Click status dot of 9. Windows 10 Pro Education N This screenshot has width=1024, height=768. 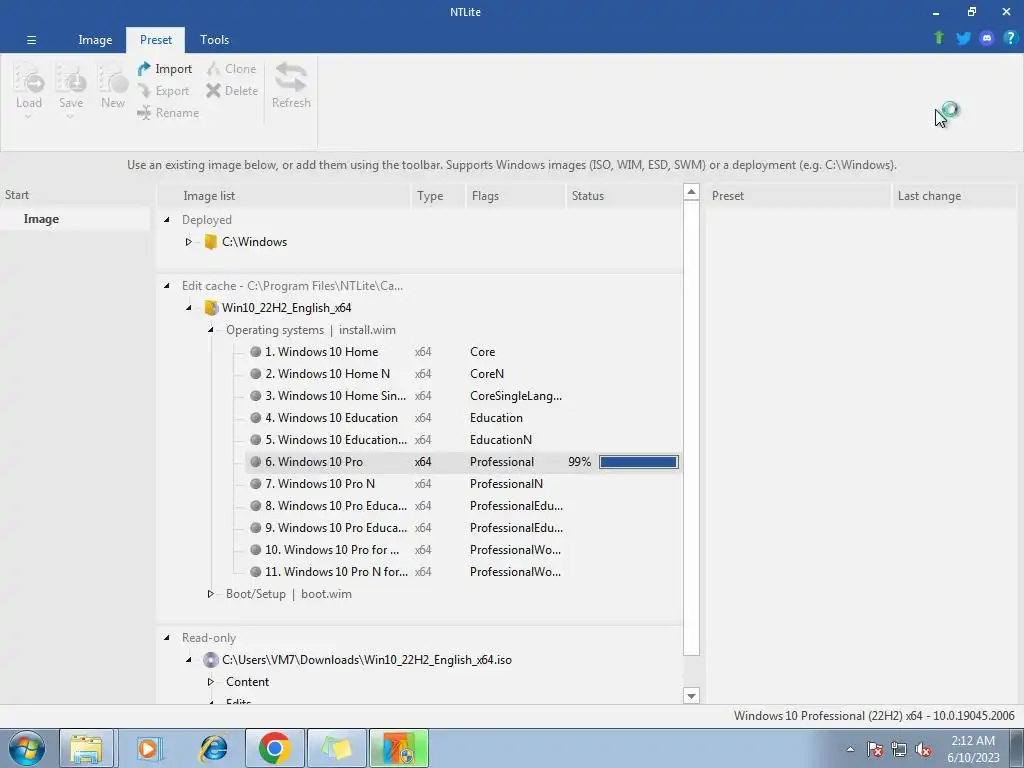[x=255, y=528]
